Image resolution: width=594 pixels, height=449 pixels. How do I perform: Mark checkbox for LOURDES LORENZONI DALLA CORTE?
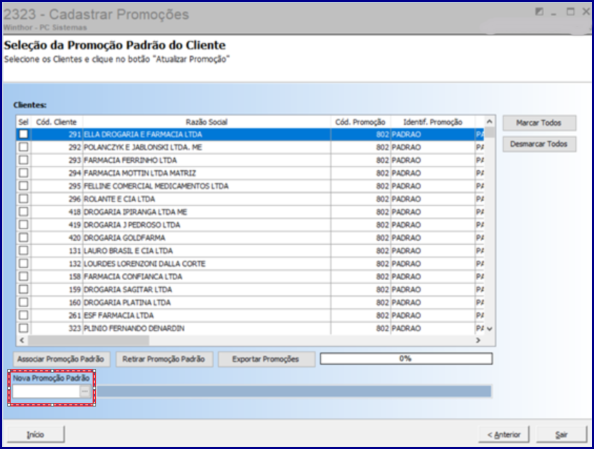point(23,263)
